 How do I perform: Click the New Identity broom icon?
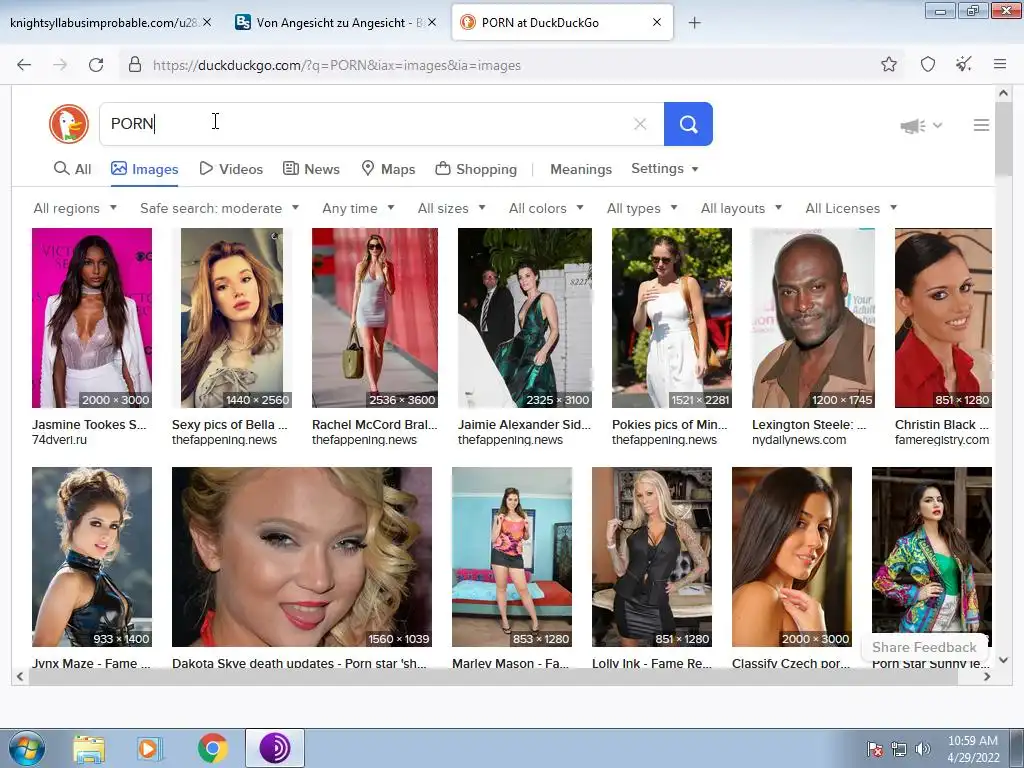[x=964, y=64]
